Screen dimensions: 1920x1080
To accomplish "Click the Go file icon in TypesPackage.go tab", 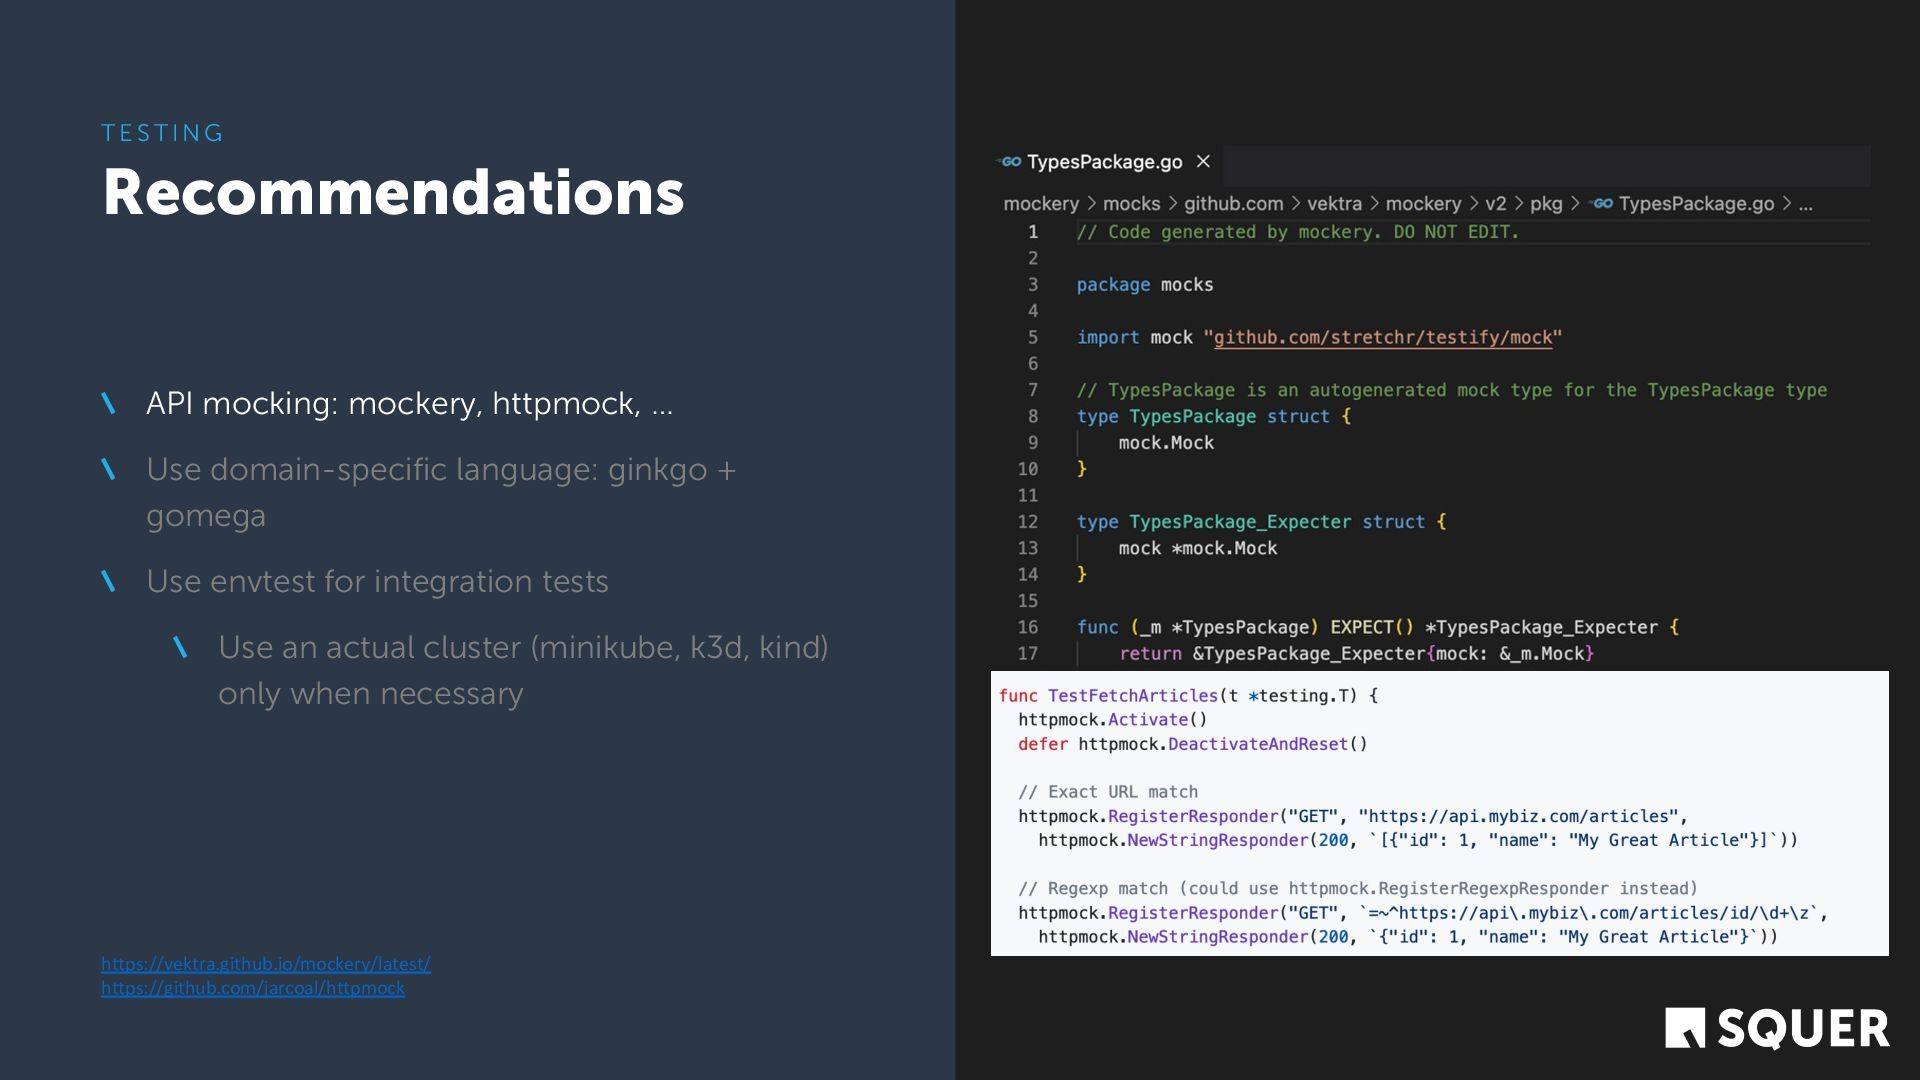I will 1010,162.
